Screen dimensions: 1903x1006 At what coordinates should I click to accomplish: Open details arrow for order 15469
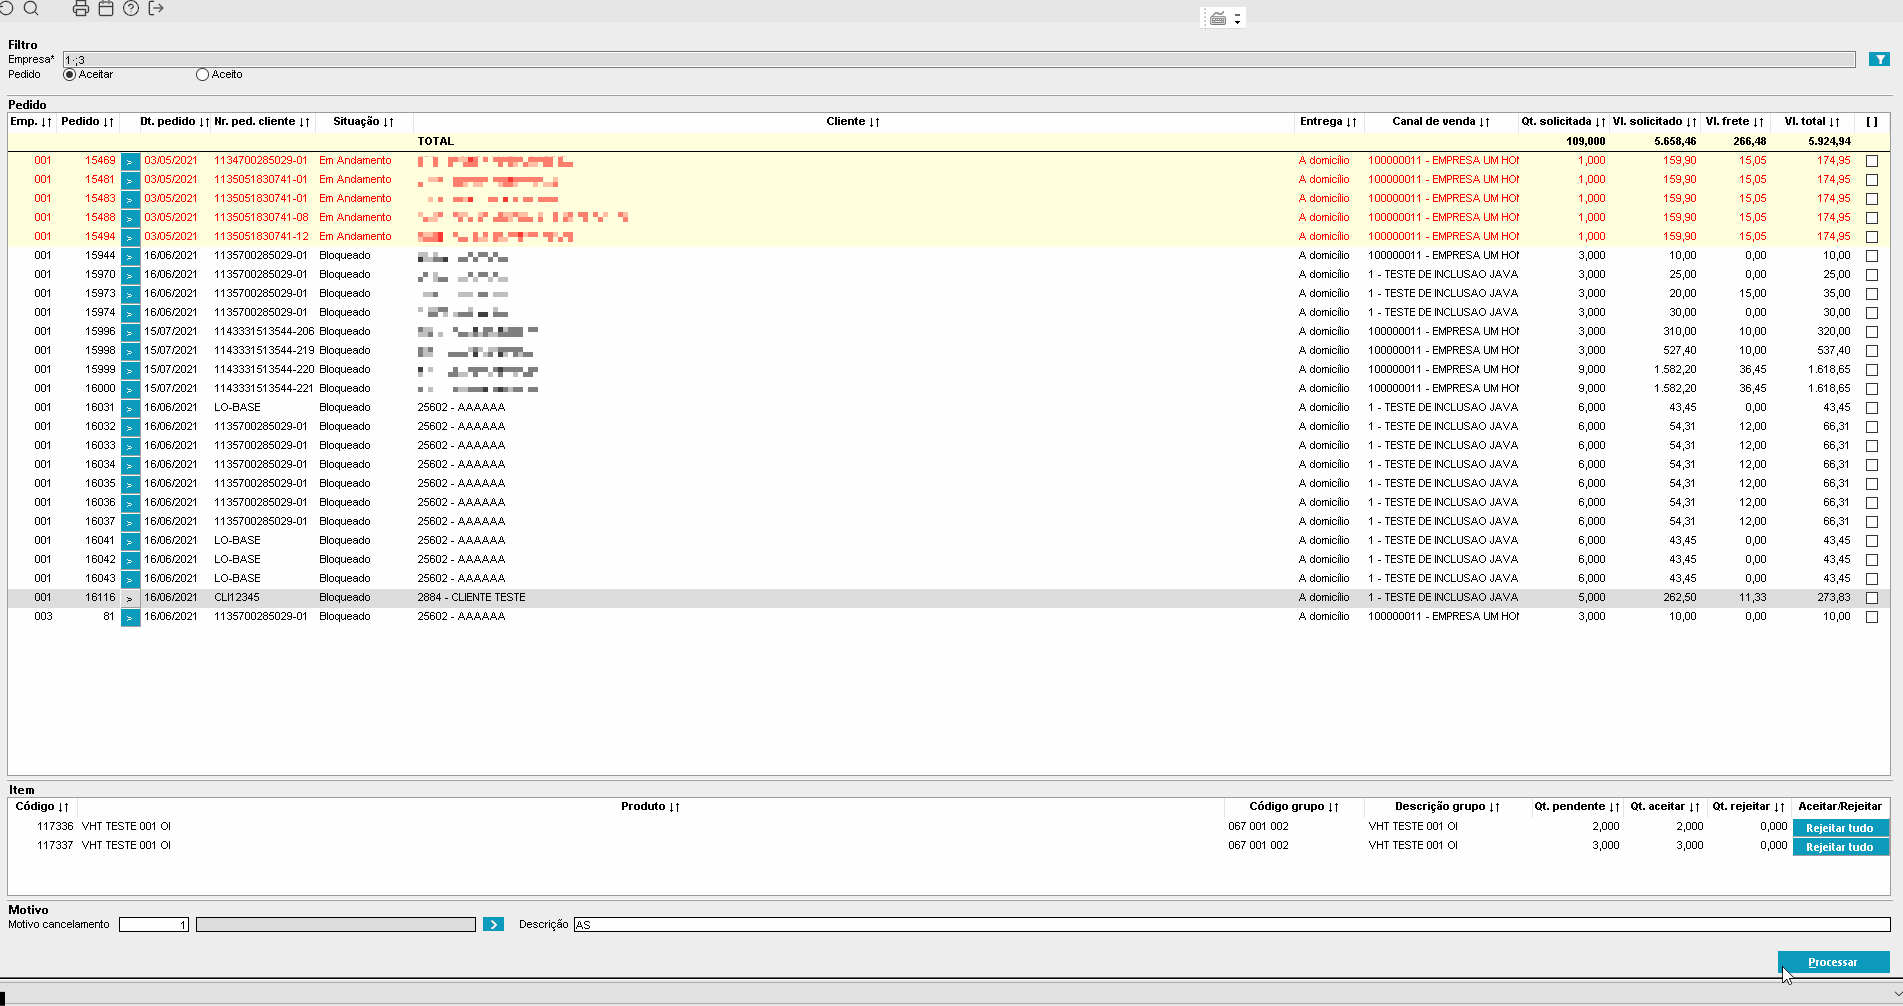(130, 161)
